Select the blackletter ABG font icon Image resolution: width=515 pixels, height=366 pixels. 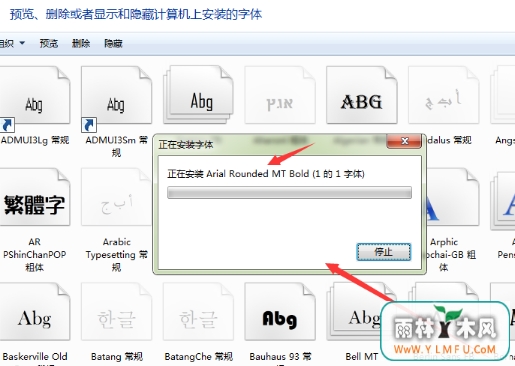[362, 95]
